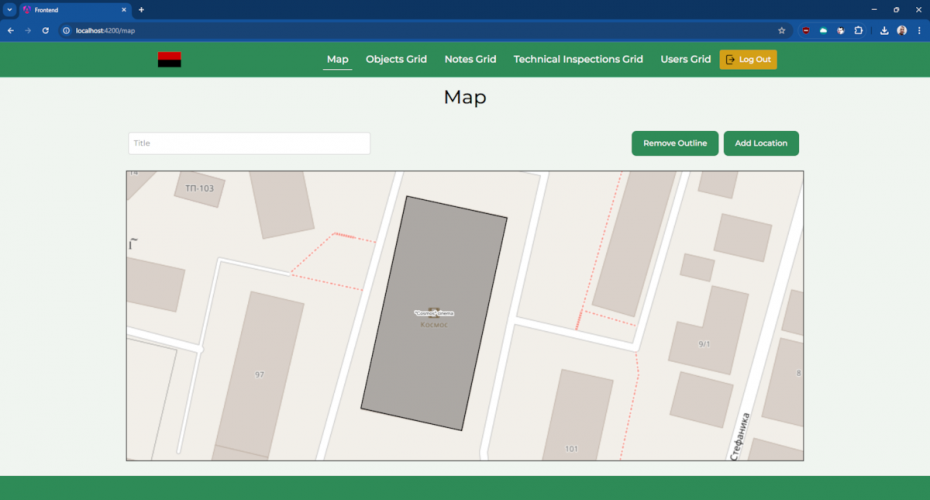This screenshot has width=930, height=500.
Task: Reload the page in the browser
Action: 45,31
